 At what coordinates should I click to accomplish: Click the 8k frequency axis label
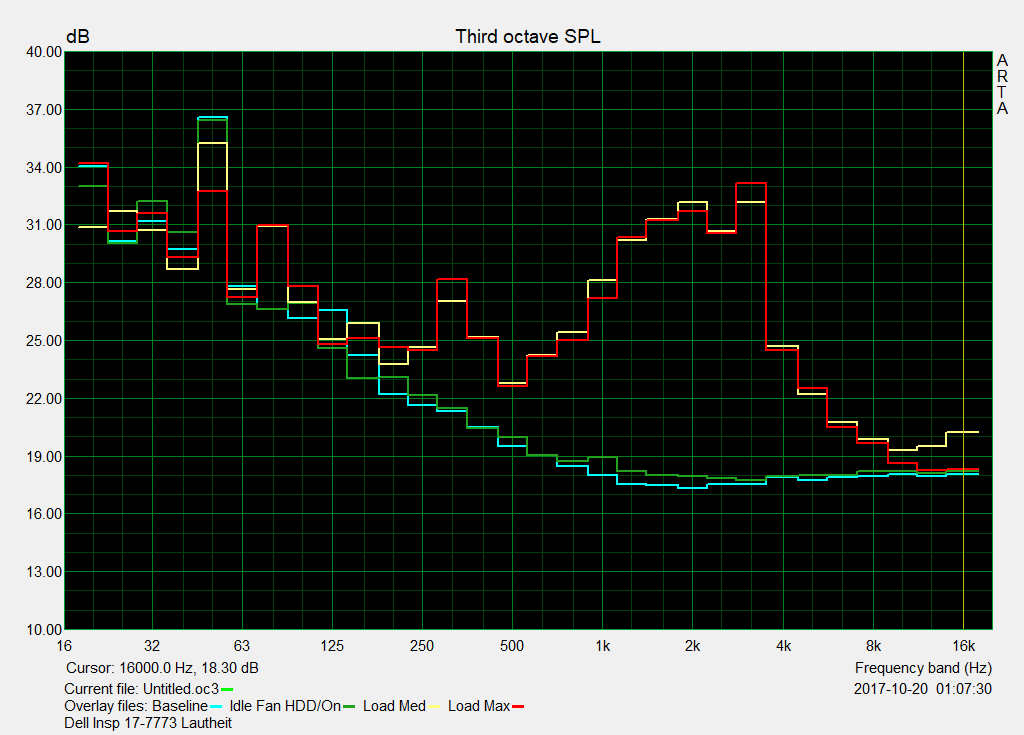[x=873, y=646]
